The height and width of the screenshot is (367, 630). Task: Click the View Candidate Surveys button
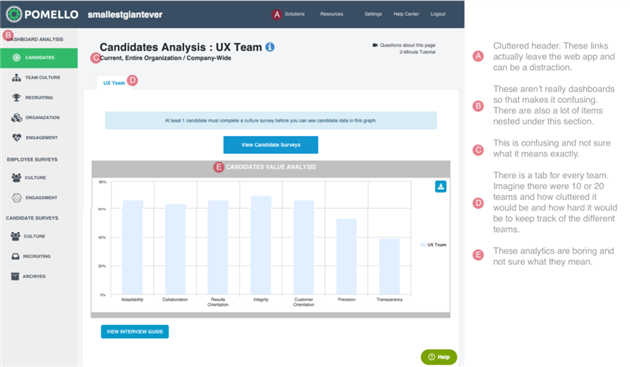[271, 145]
